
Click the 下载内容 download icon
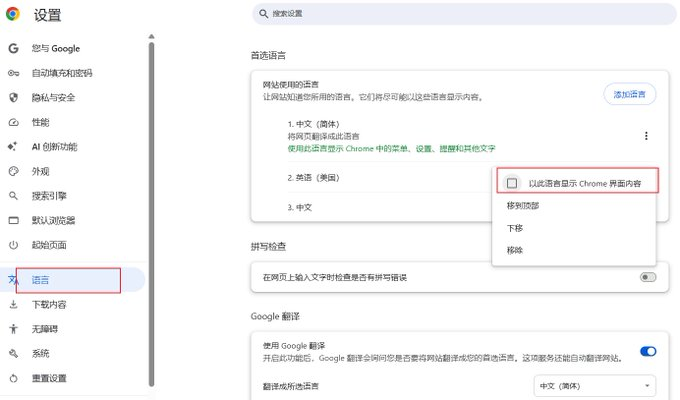pos(13,304)
